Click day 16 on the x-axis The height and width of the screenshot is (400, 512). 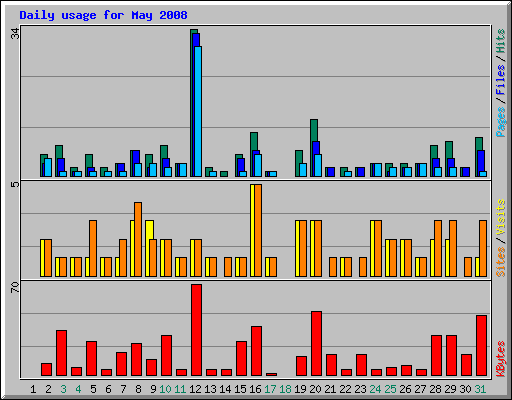(x=255, y=389)
